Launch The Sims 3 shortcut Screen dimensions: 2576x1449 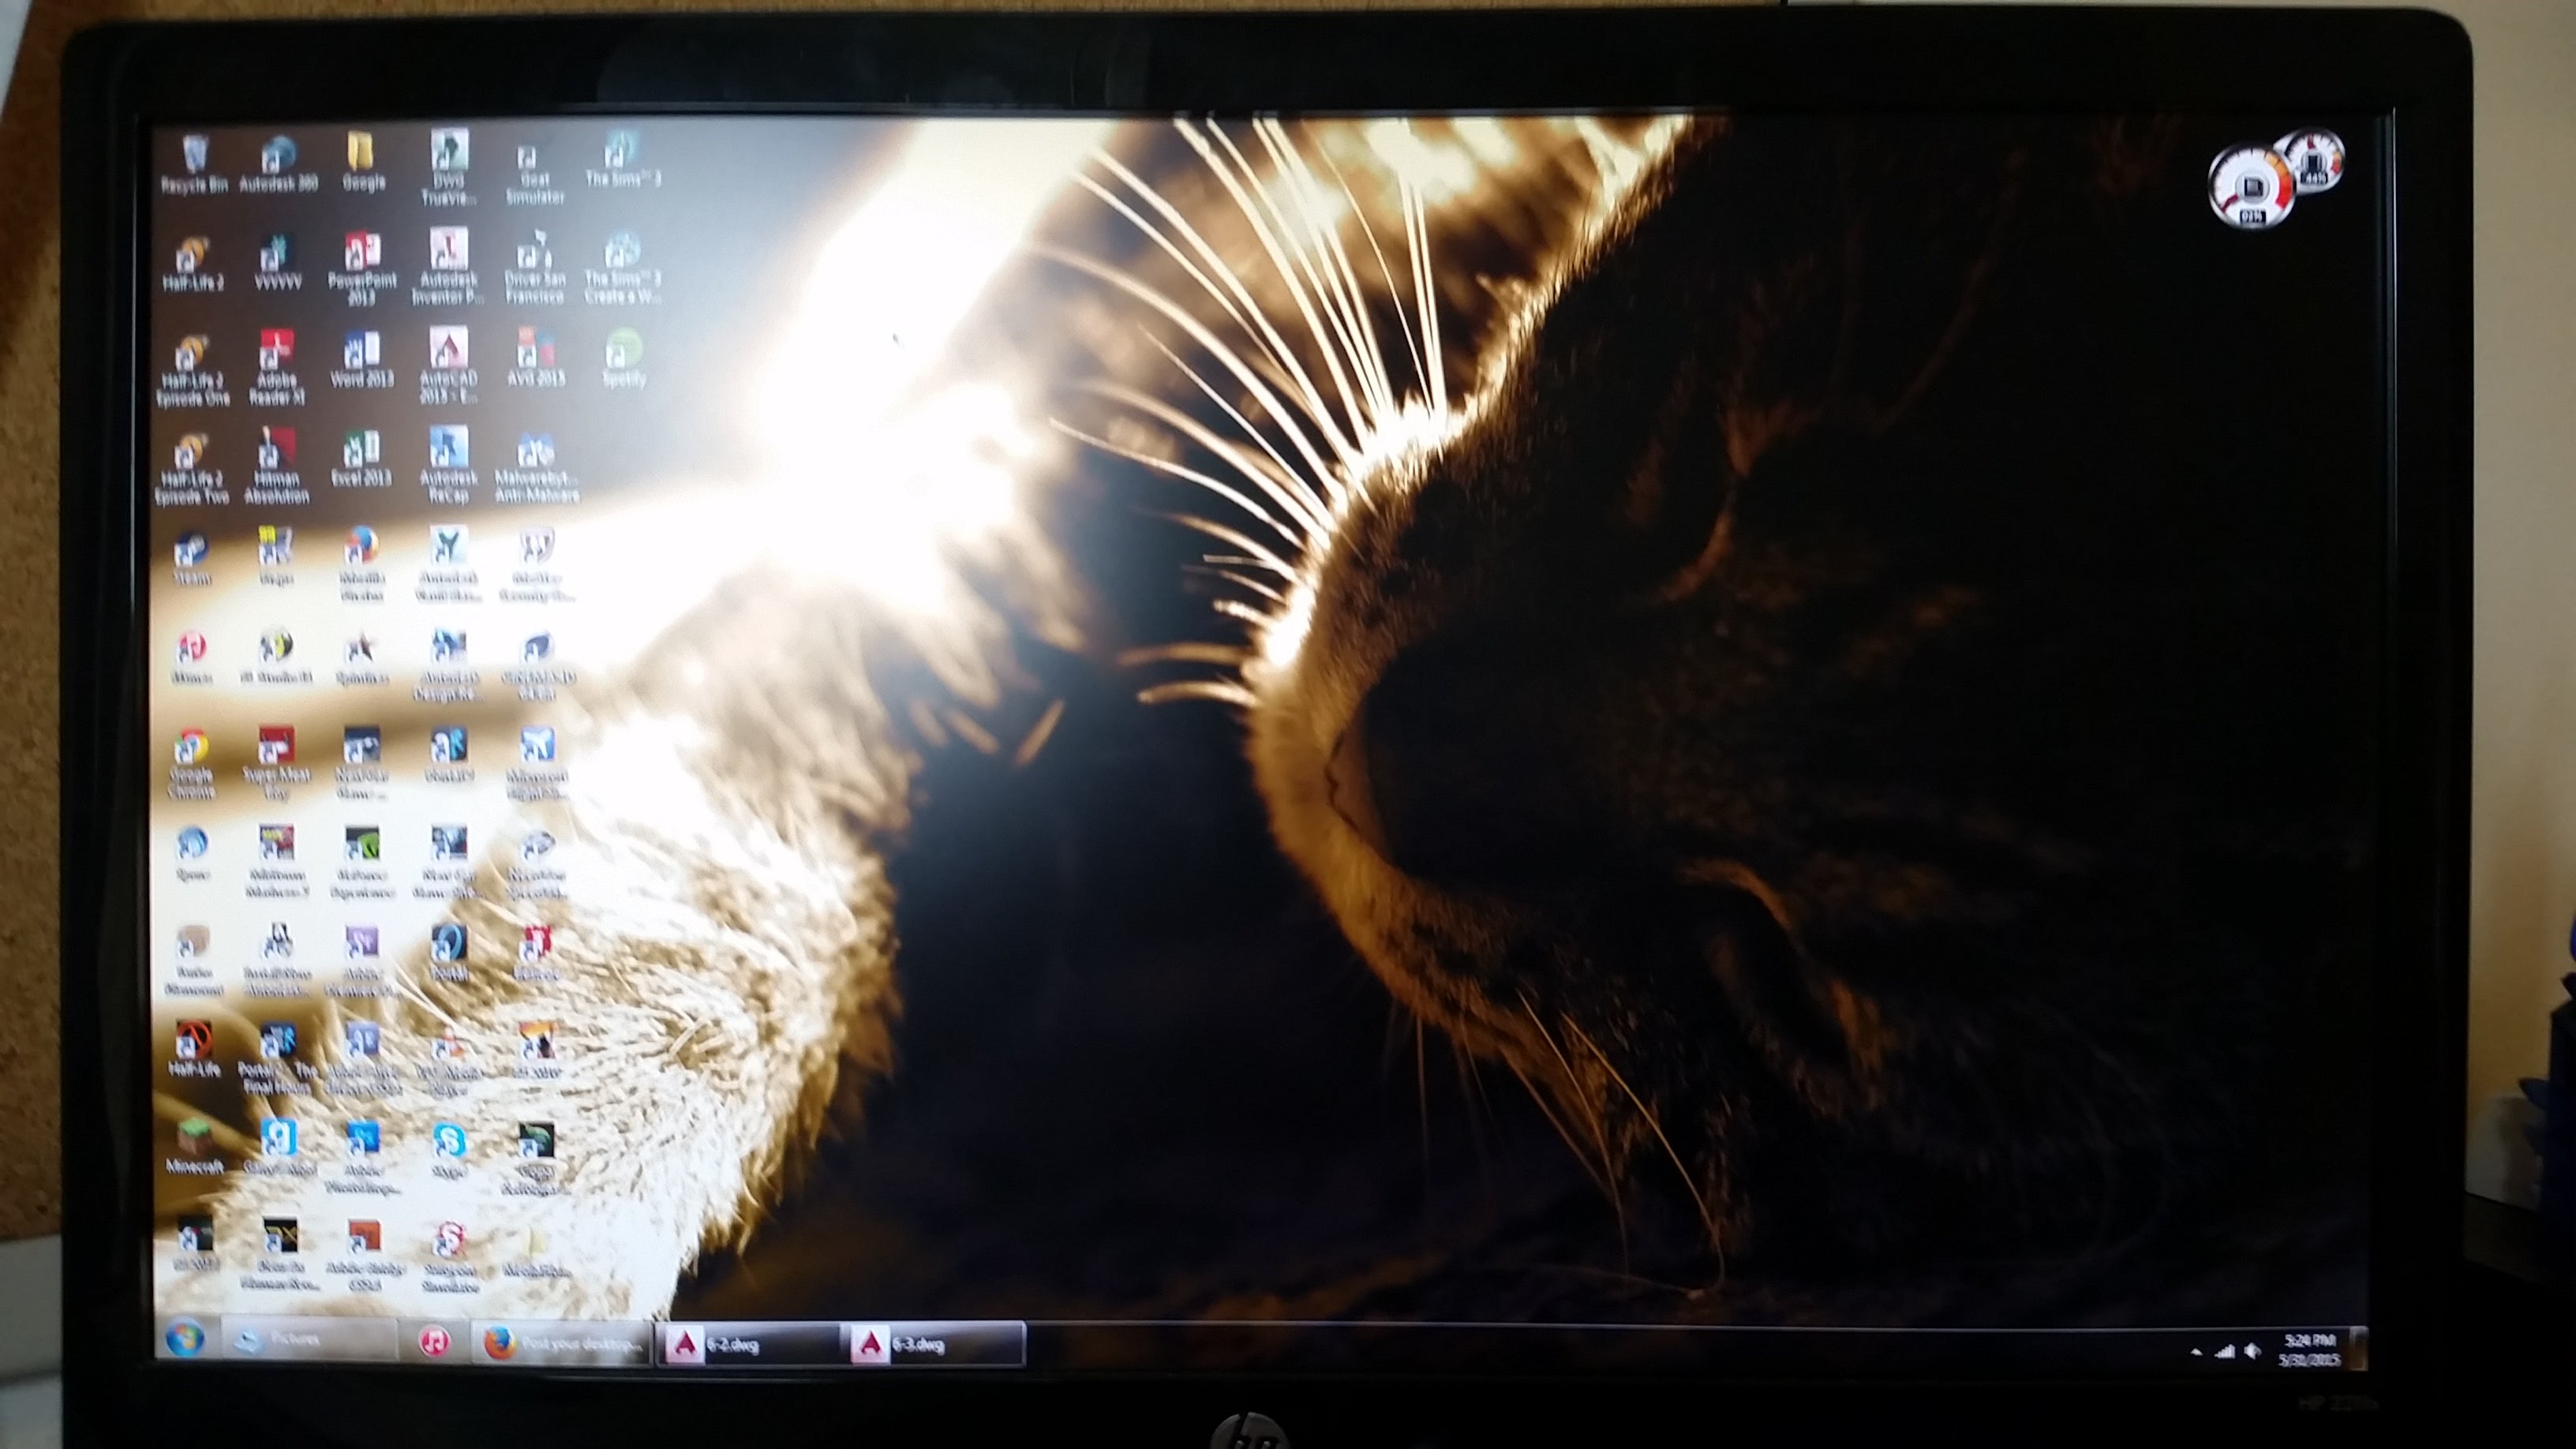pos(622,160)
